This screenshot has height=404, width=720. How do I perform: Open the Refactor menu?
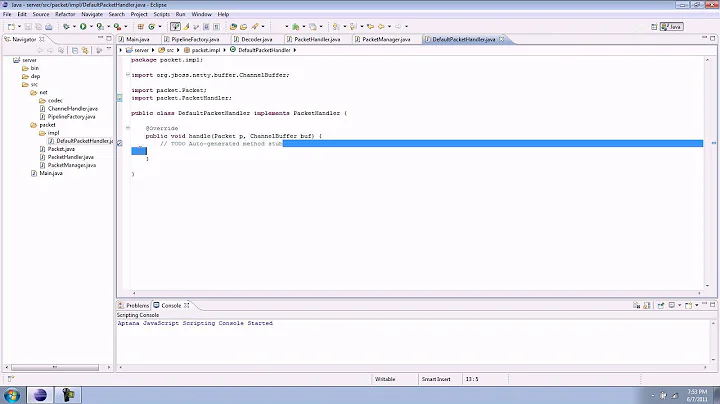[x=65, y=14]
